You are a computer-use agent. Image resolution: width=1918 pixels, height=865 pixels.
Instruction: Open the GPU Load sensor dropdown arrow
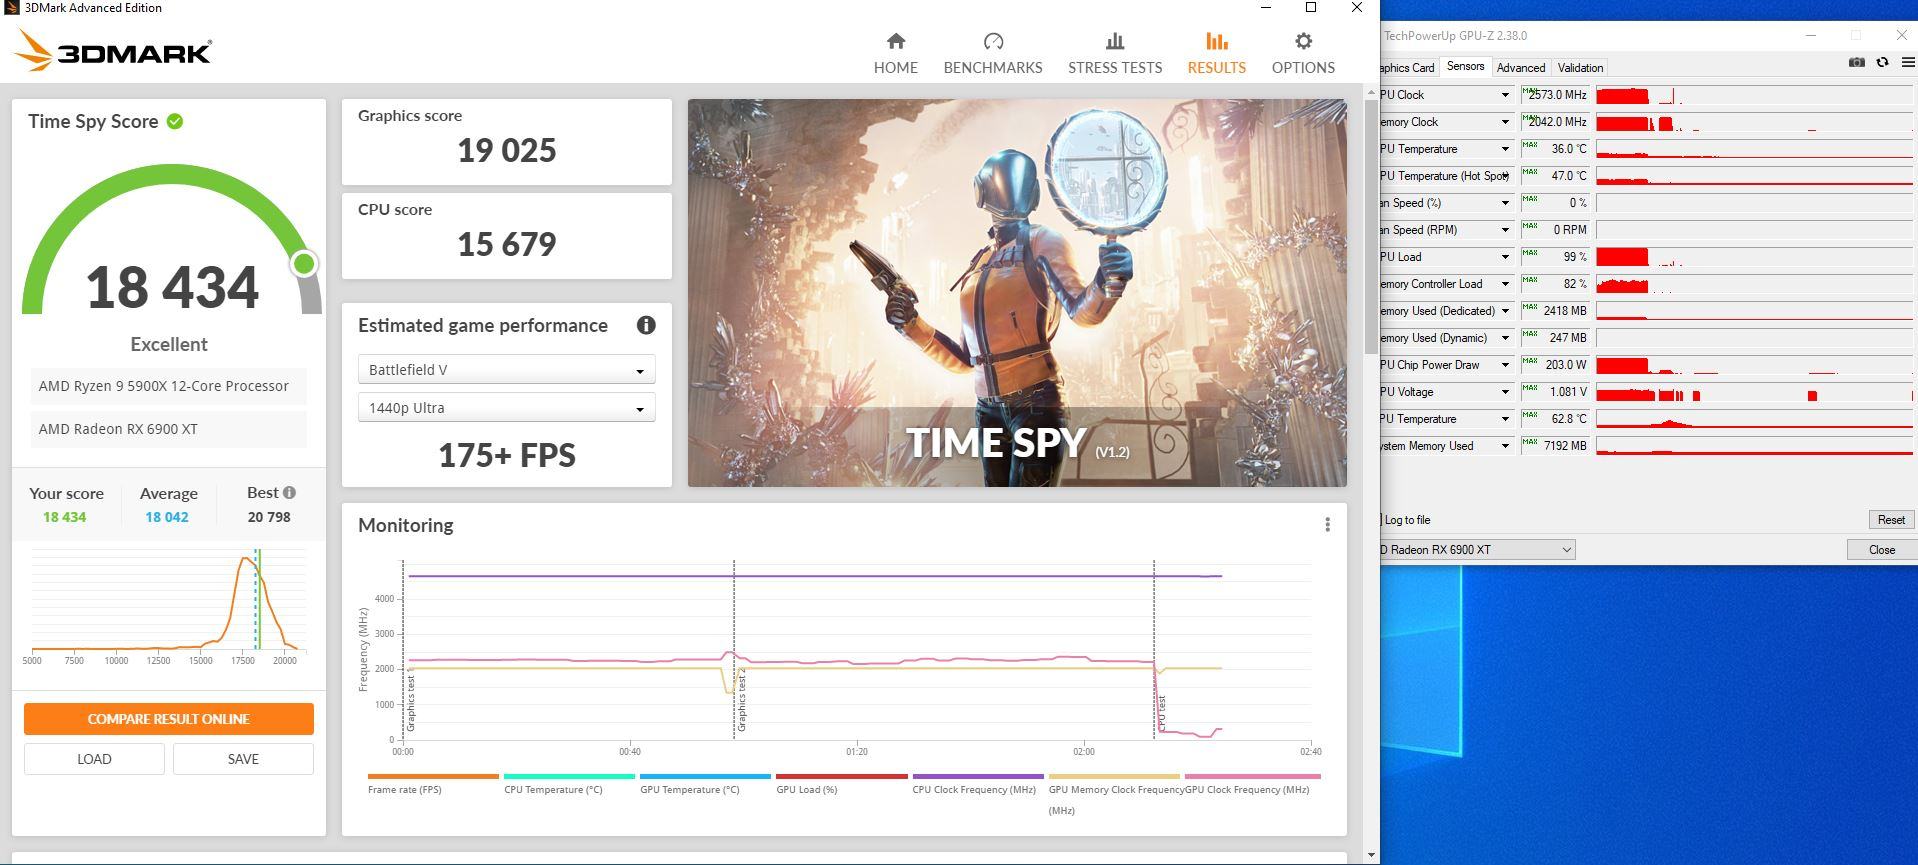pyautogui.click(x=1504, y=257)
